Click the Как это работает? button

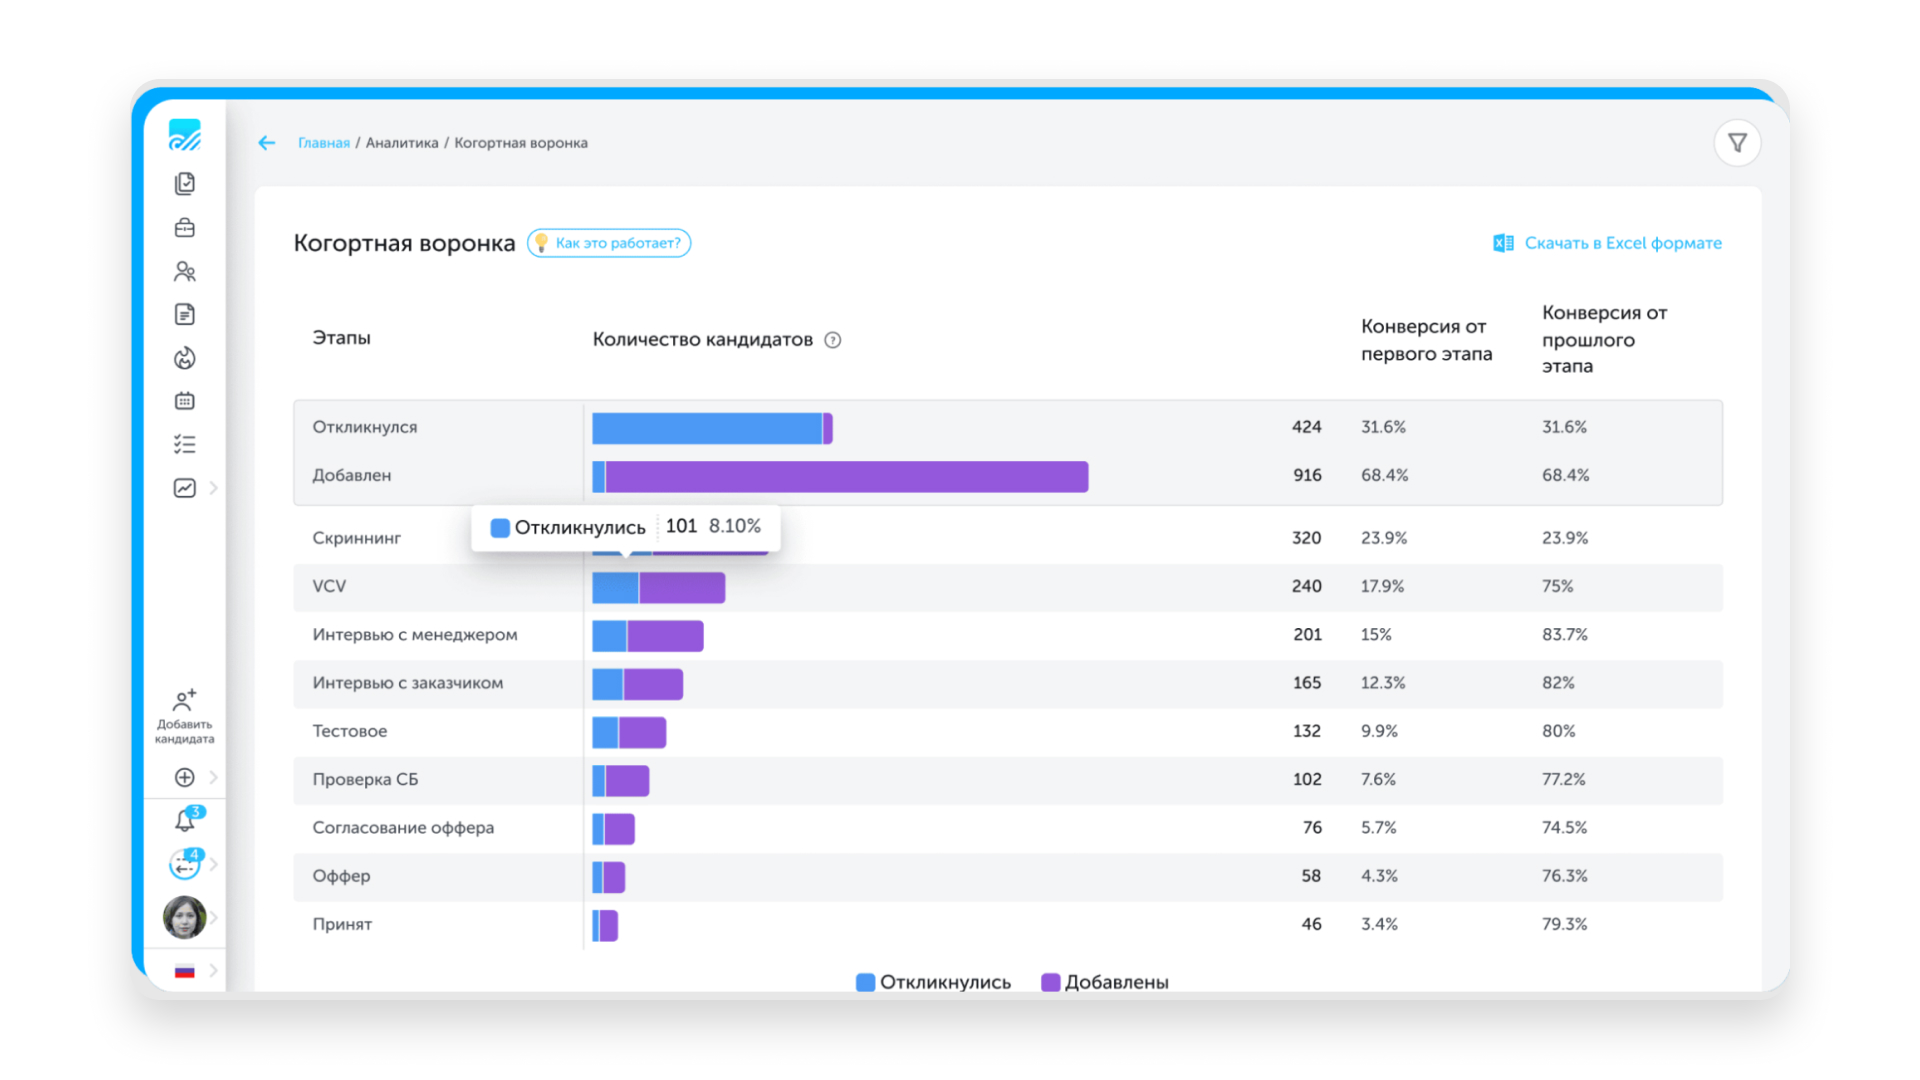(609, 243)
